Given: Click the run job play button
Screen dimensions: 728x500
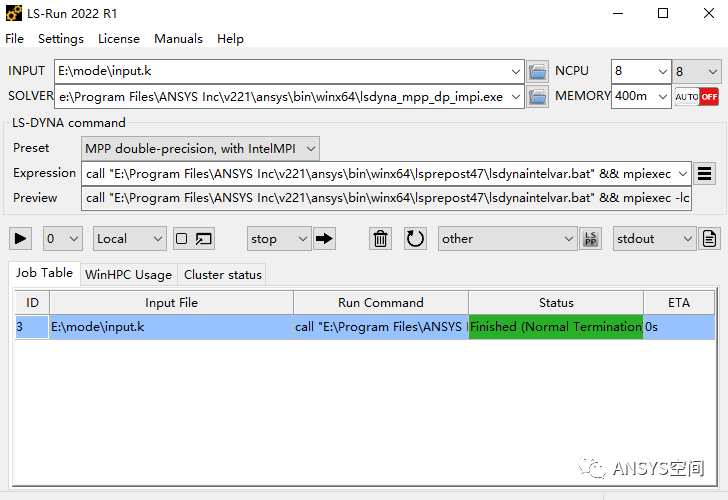Looking at the screenshot, I should pos(20,239).
